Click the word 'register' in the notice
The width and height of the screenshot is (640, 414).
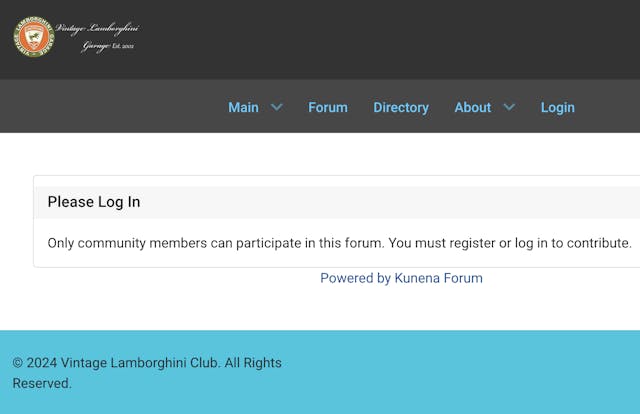click(x=472, y=244)
